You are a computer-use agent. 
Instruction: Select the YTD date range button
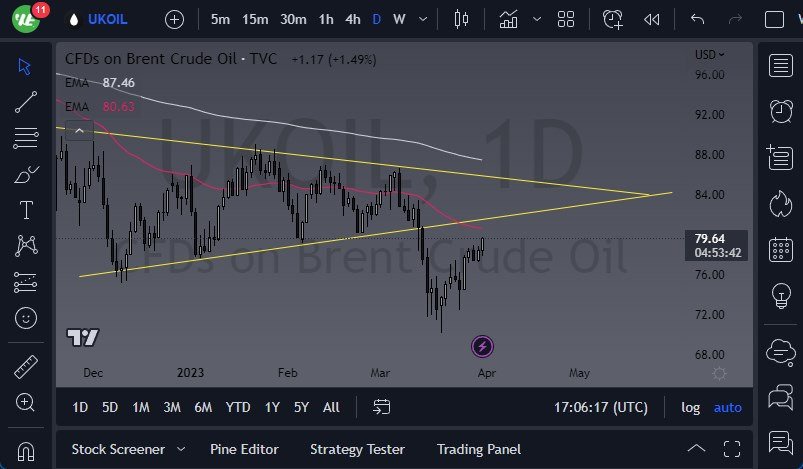[238, 407]
